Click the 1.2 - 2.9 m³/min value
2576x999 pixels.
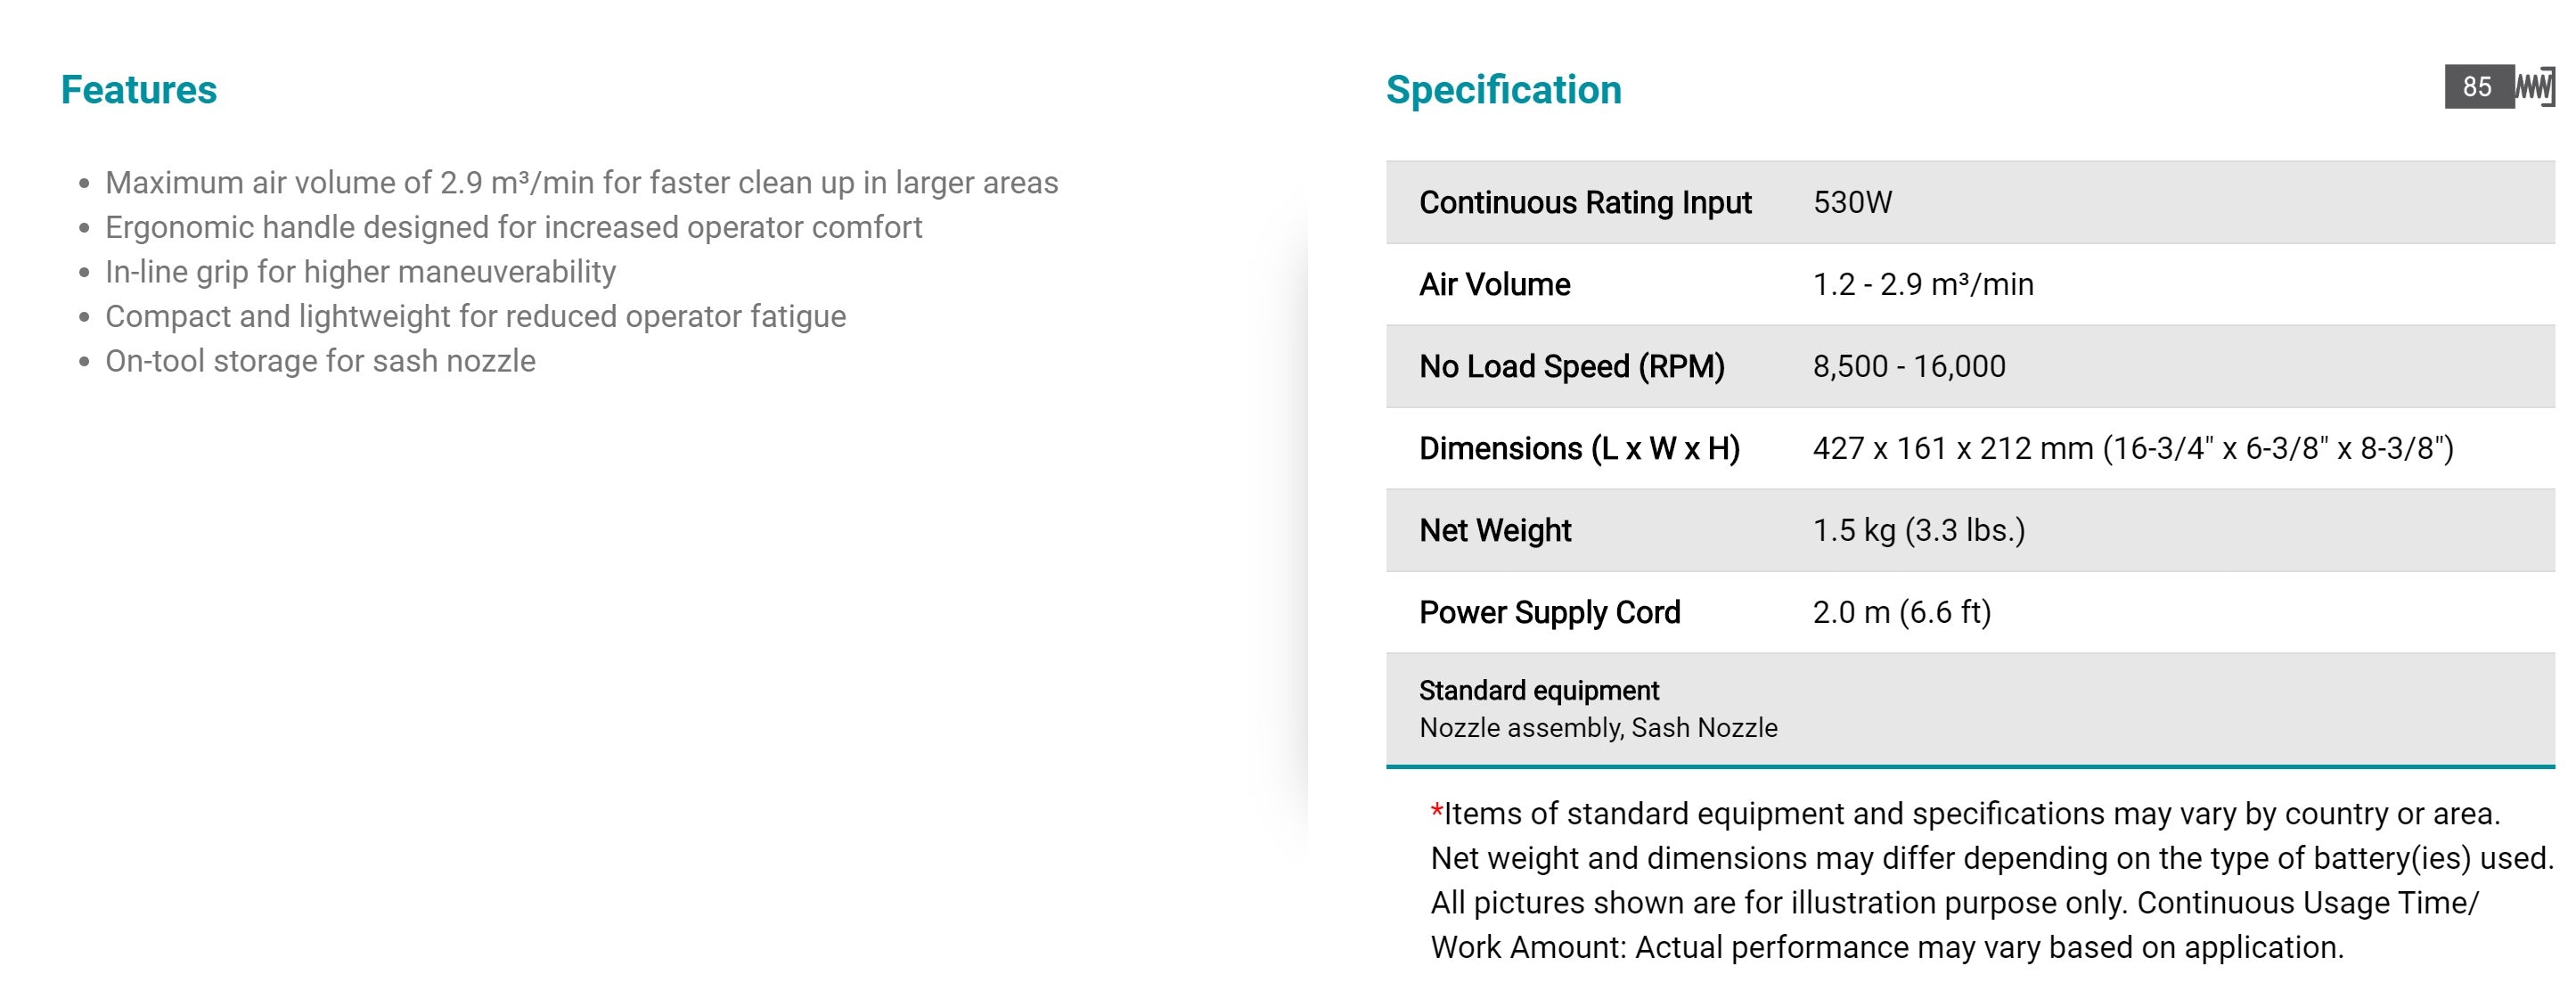coord(1922,285)
